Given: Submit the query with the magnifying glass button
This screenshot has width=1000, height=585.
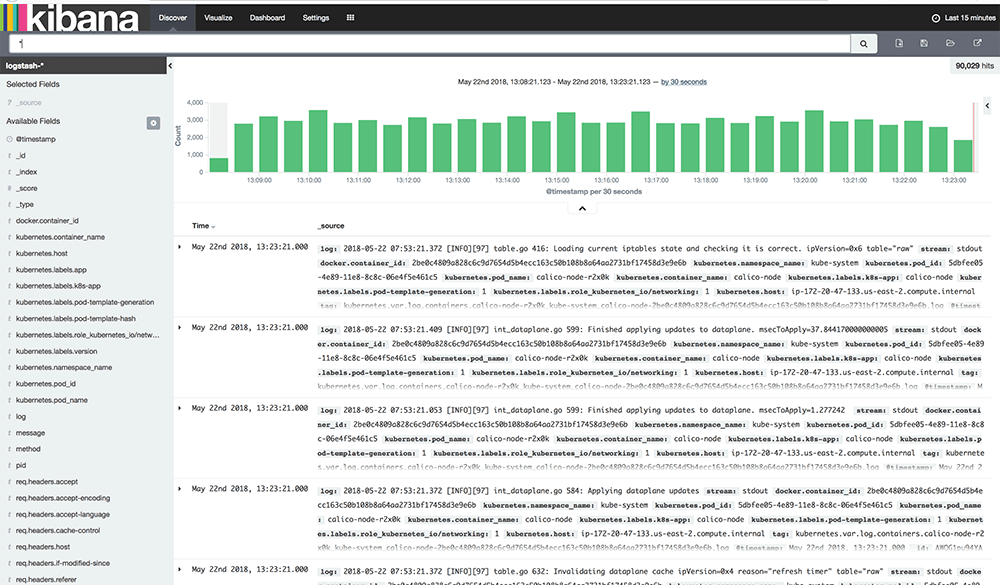Looking at the screenshot, I should point(862,43).
